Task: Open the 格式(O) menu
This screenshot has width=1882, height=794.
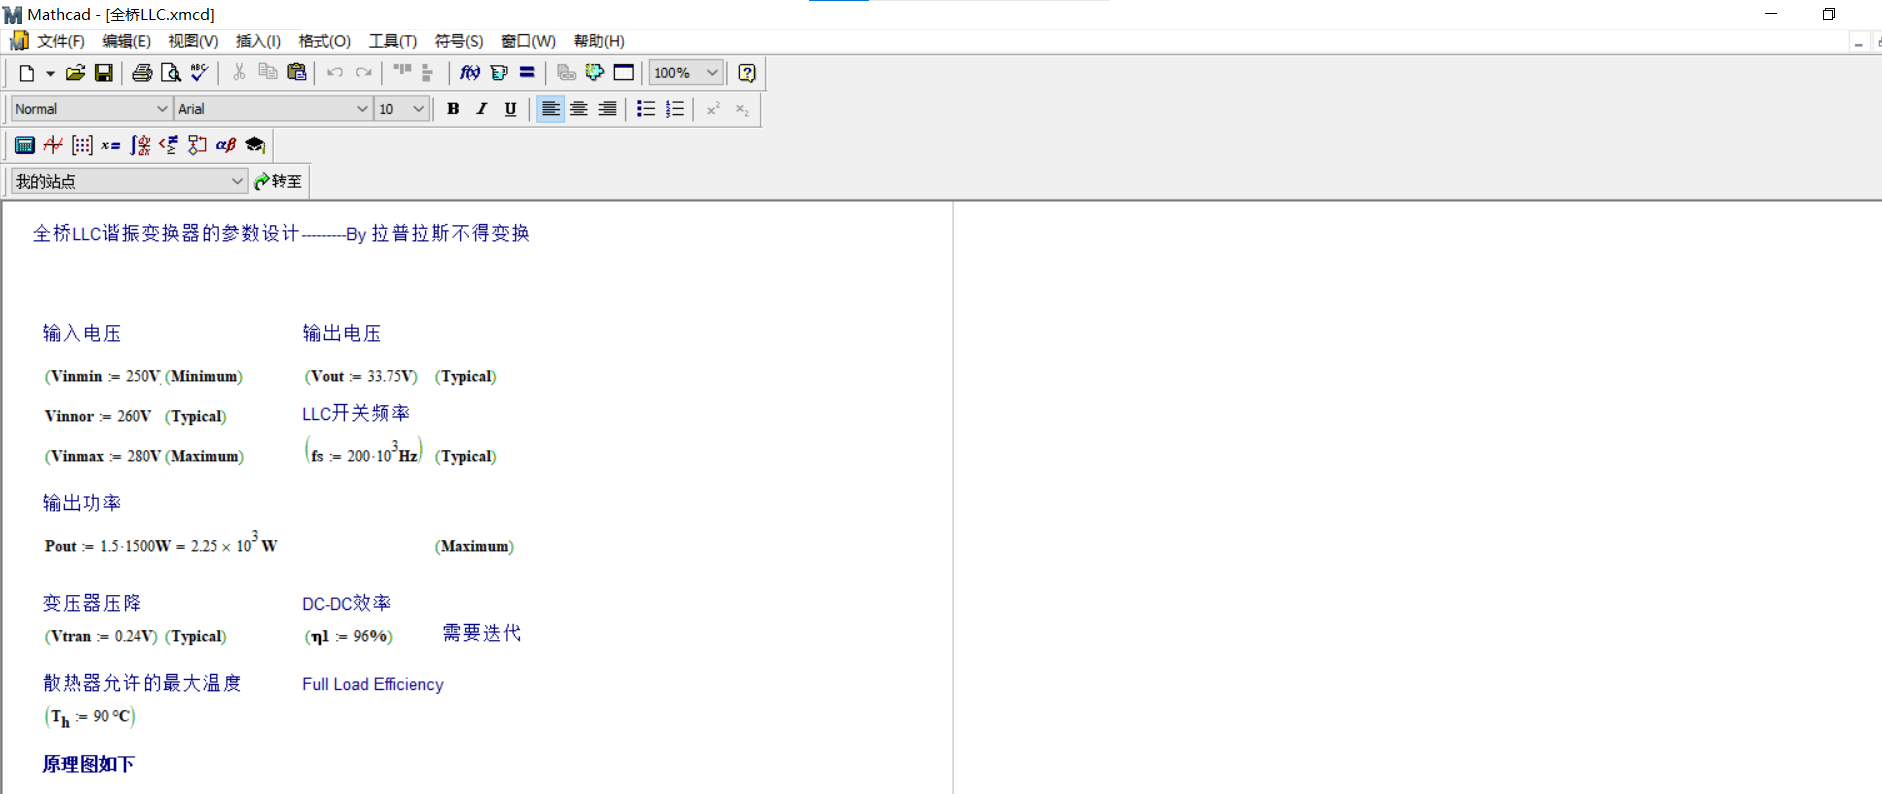Action: [x=324, y=41]
